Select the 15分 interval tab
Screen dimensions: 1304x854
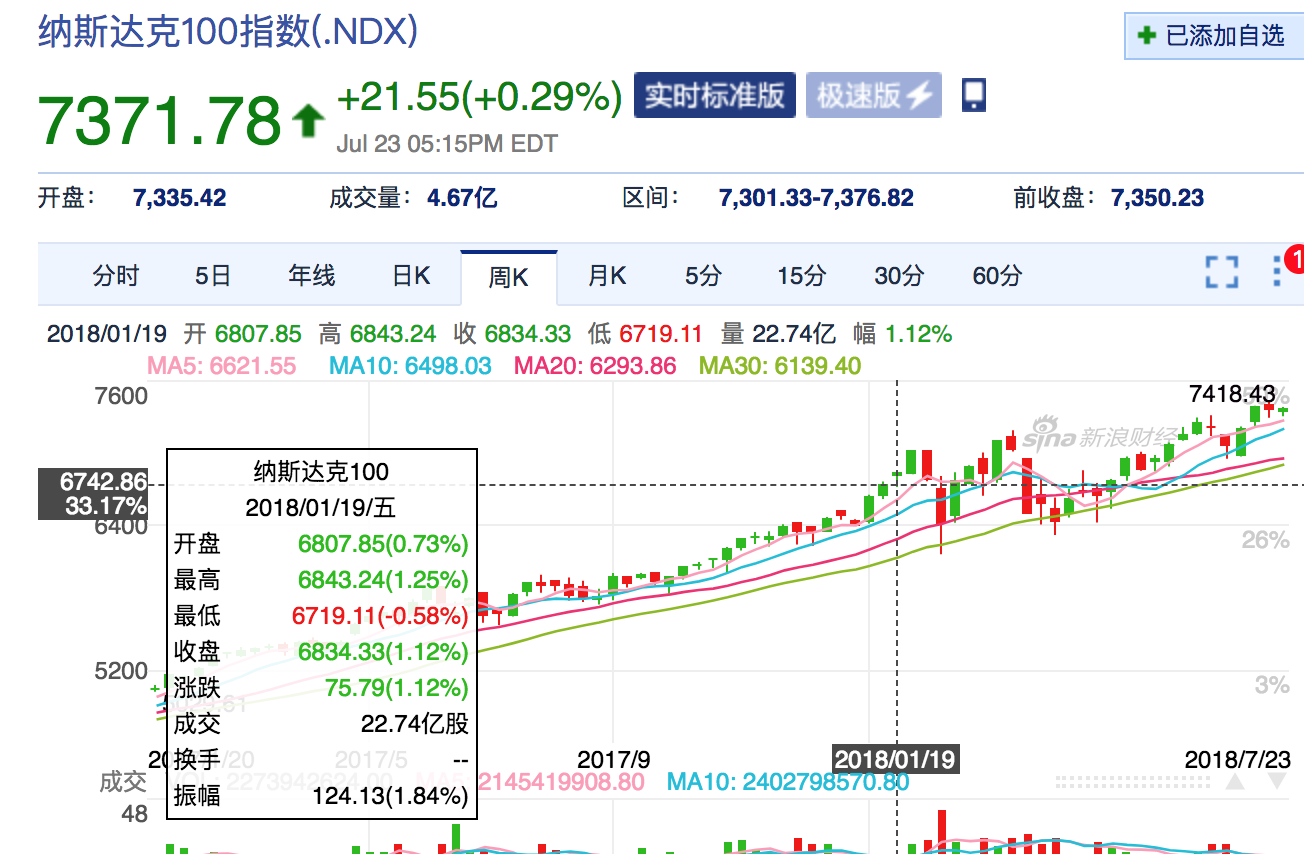[802, 276]
